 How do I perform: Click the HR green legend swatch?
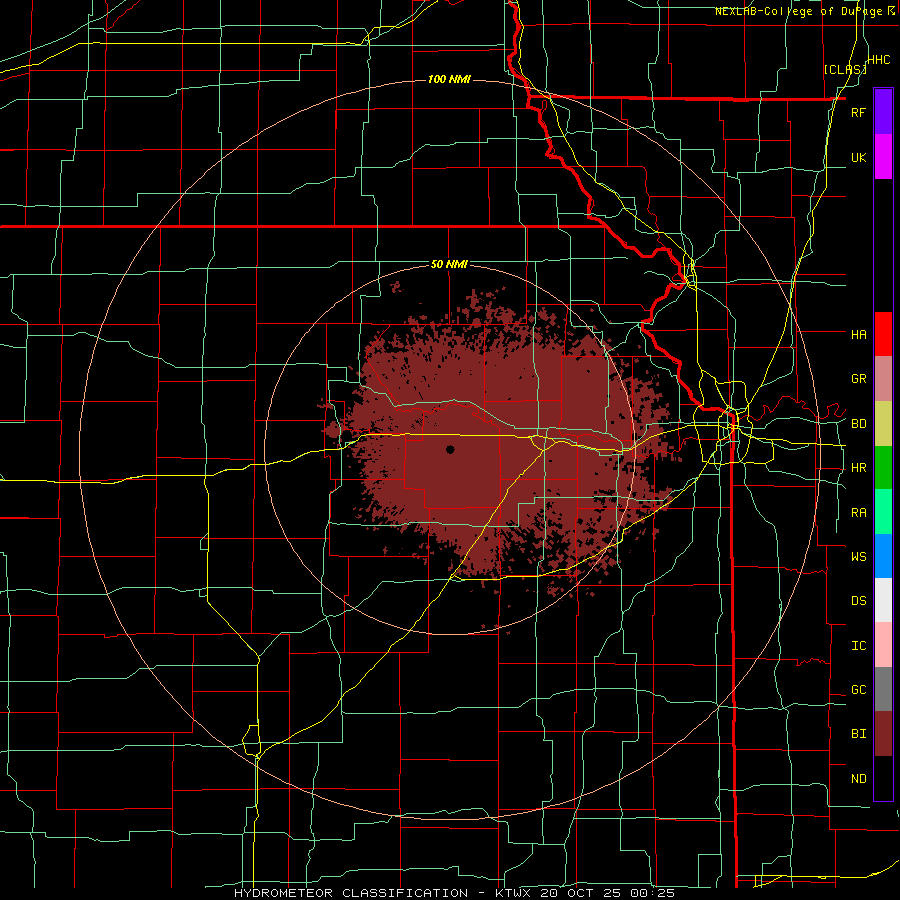(x=883, y=468)
